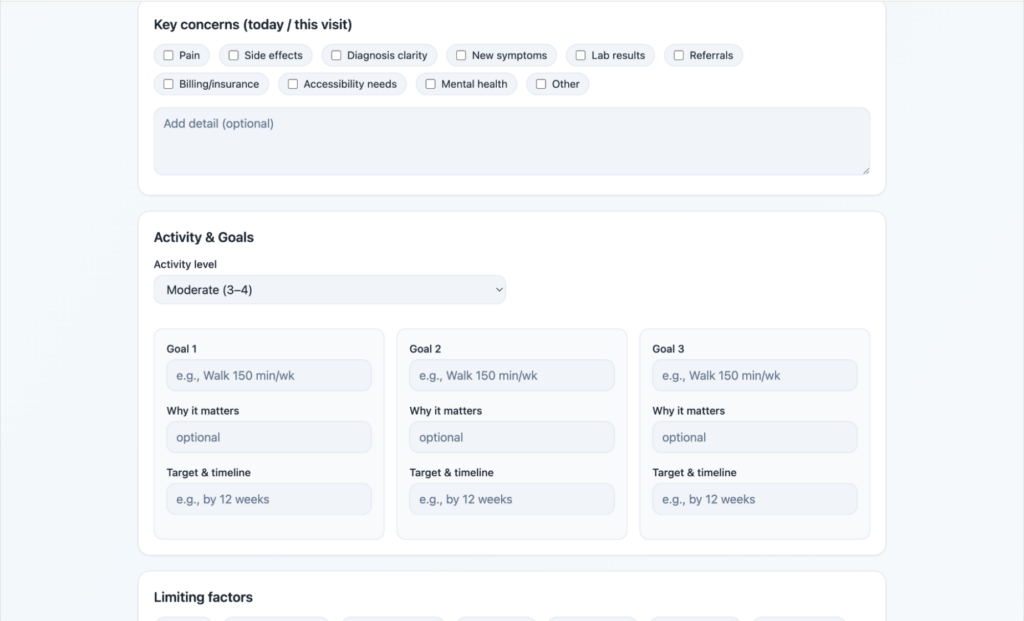Select the Goal 3 input field

click(x=754, y=376)
